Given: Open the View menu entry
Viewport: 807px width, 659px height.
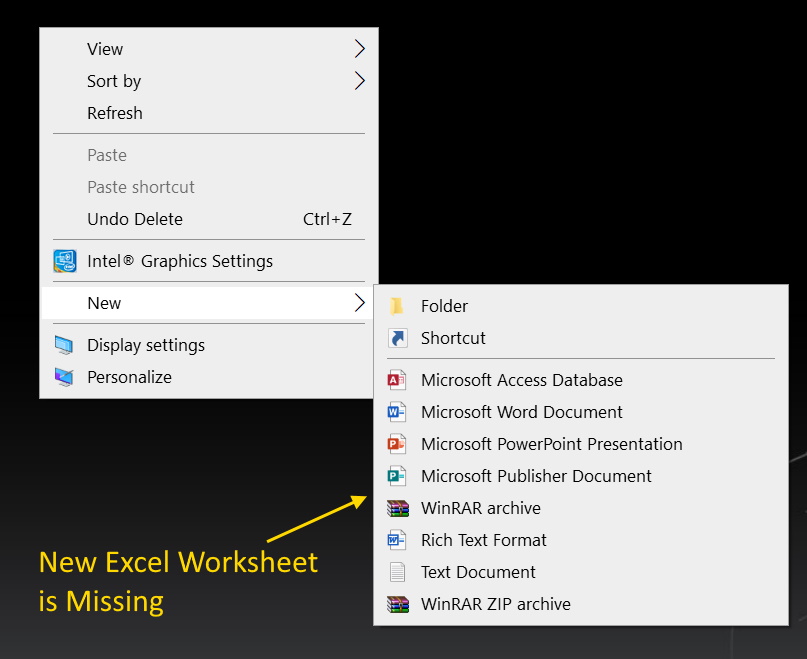Looking at the screenshot, I should click(x=209, y=49).
